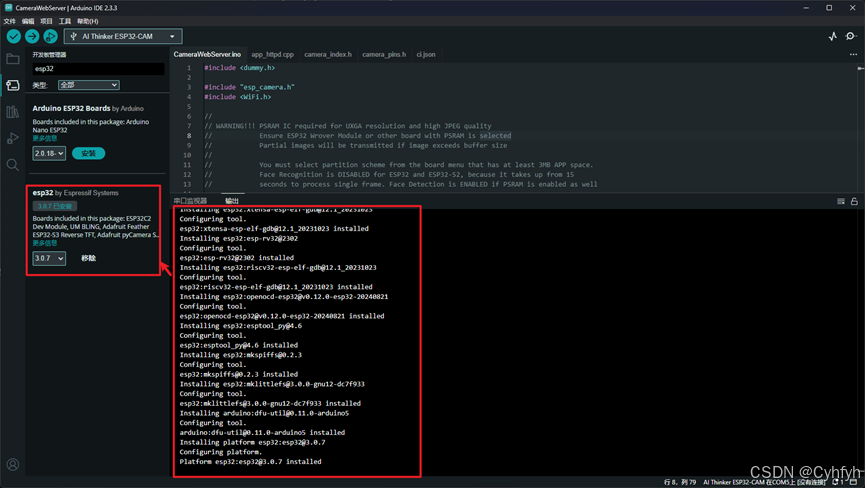
Task: Open the Serial Plotter icon
Action: 833,36
